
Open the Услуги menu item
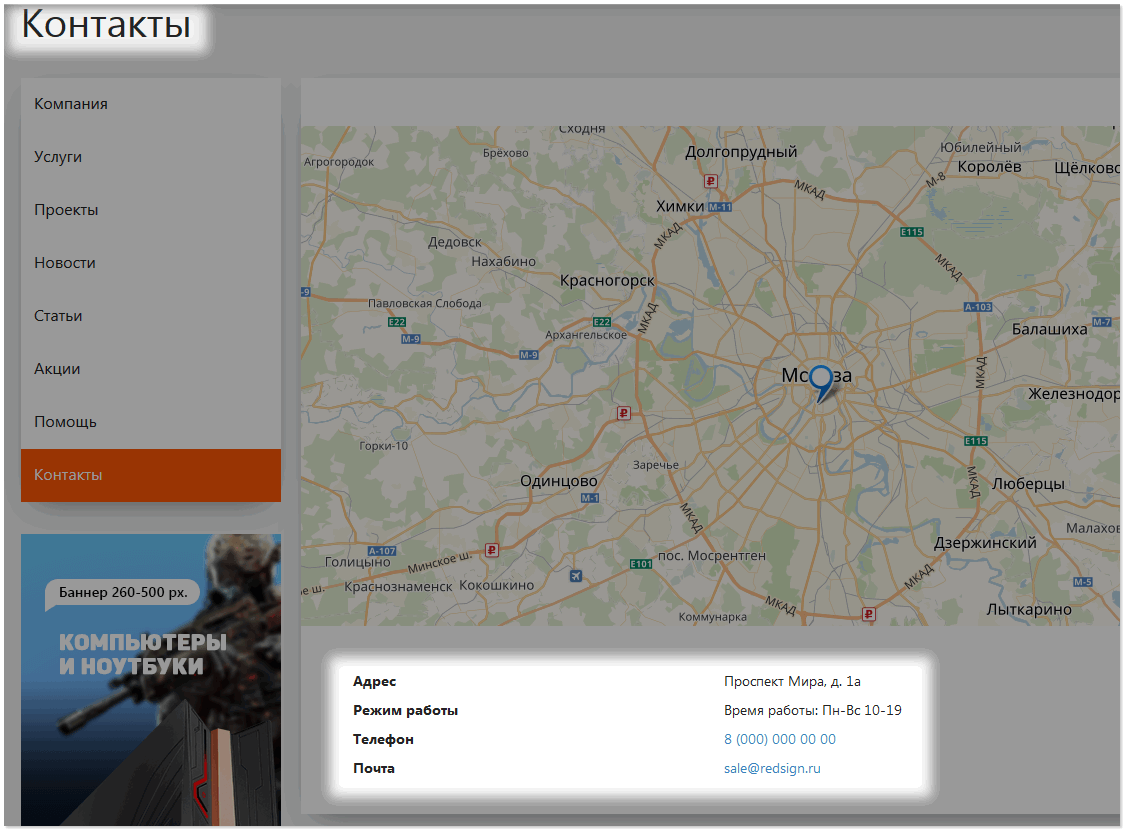(x=151, y=157)
